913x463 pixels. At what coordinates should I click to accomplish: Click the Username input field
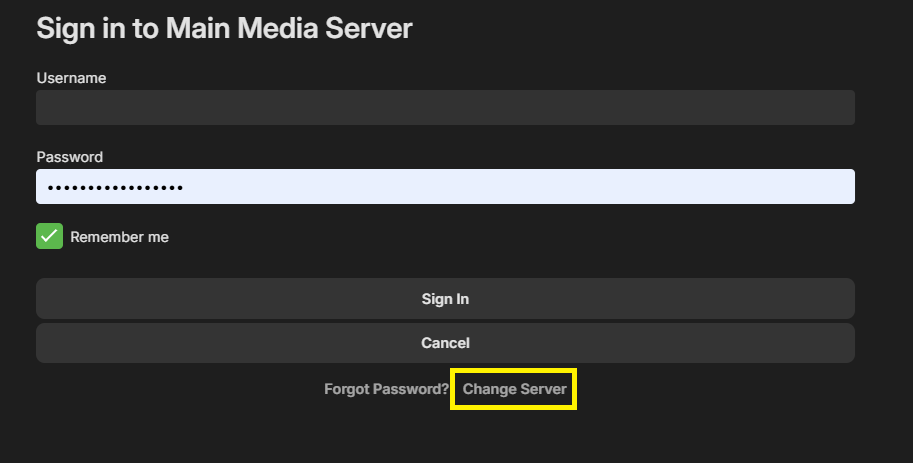(x=445, y=108)
